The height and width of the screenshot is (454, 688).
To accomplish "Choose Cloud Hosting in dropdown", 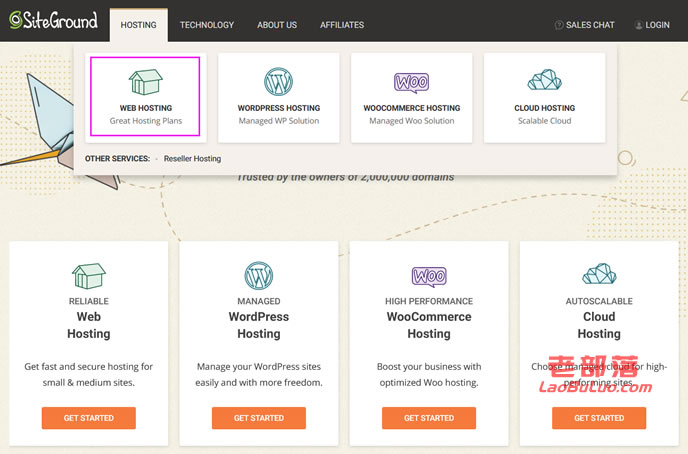I will (545, 108).
